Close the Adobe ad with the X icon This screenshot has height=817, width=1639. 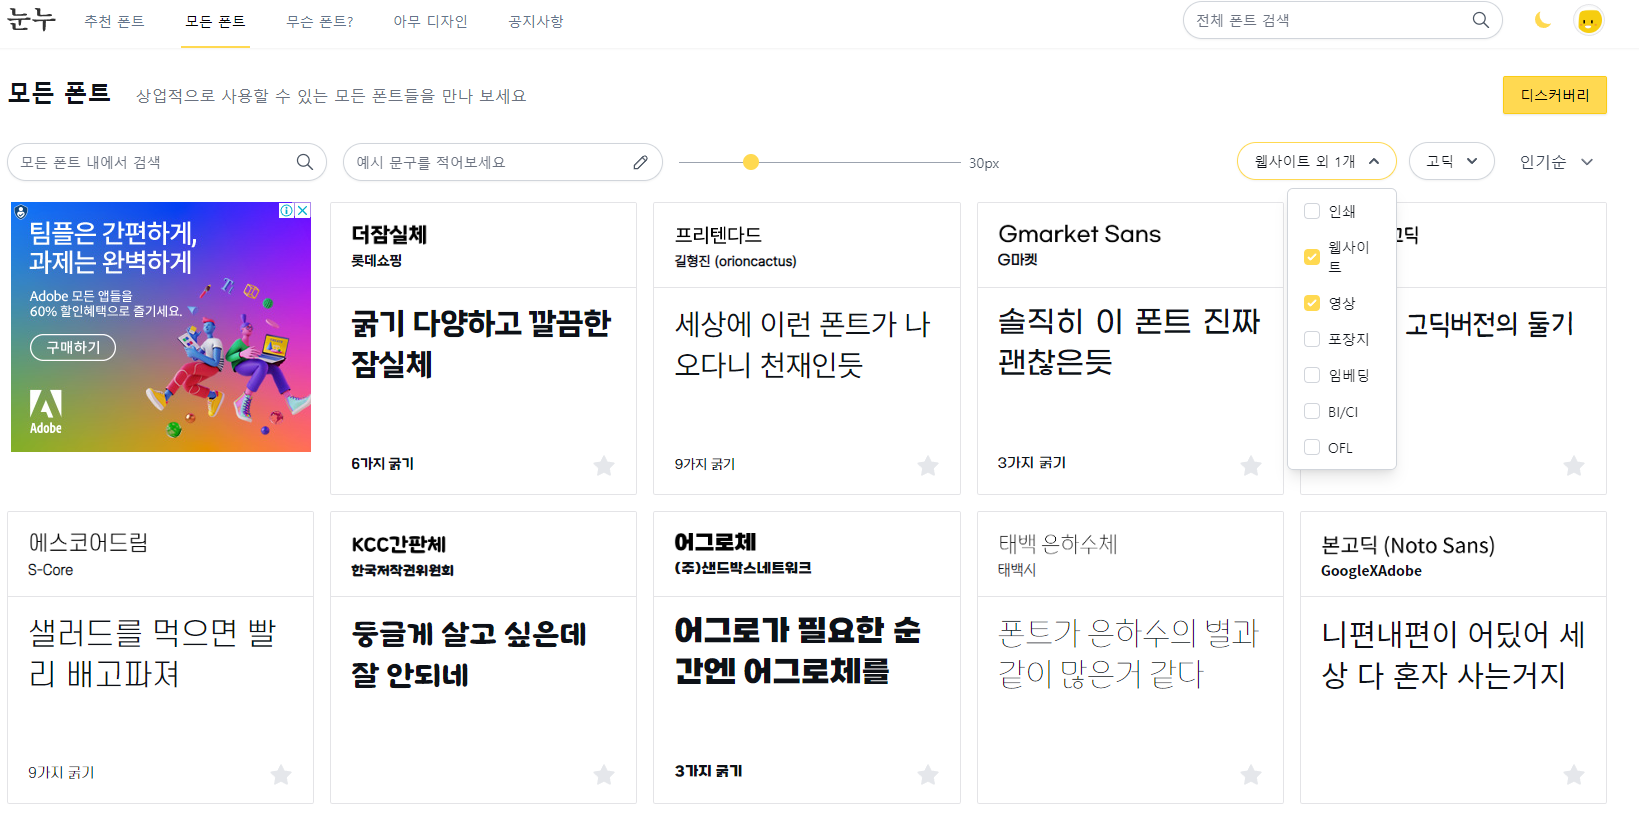[303, 210]
